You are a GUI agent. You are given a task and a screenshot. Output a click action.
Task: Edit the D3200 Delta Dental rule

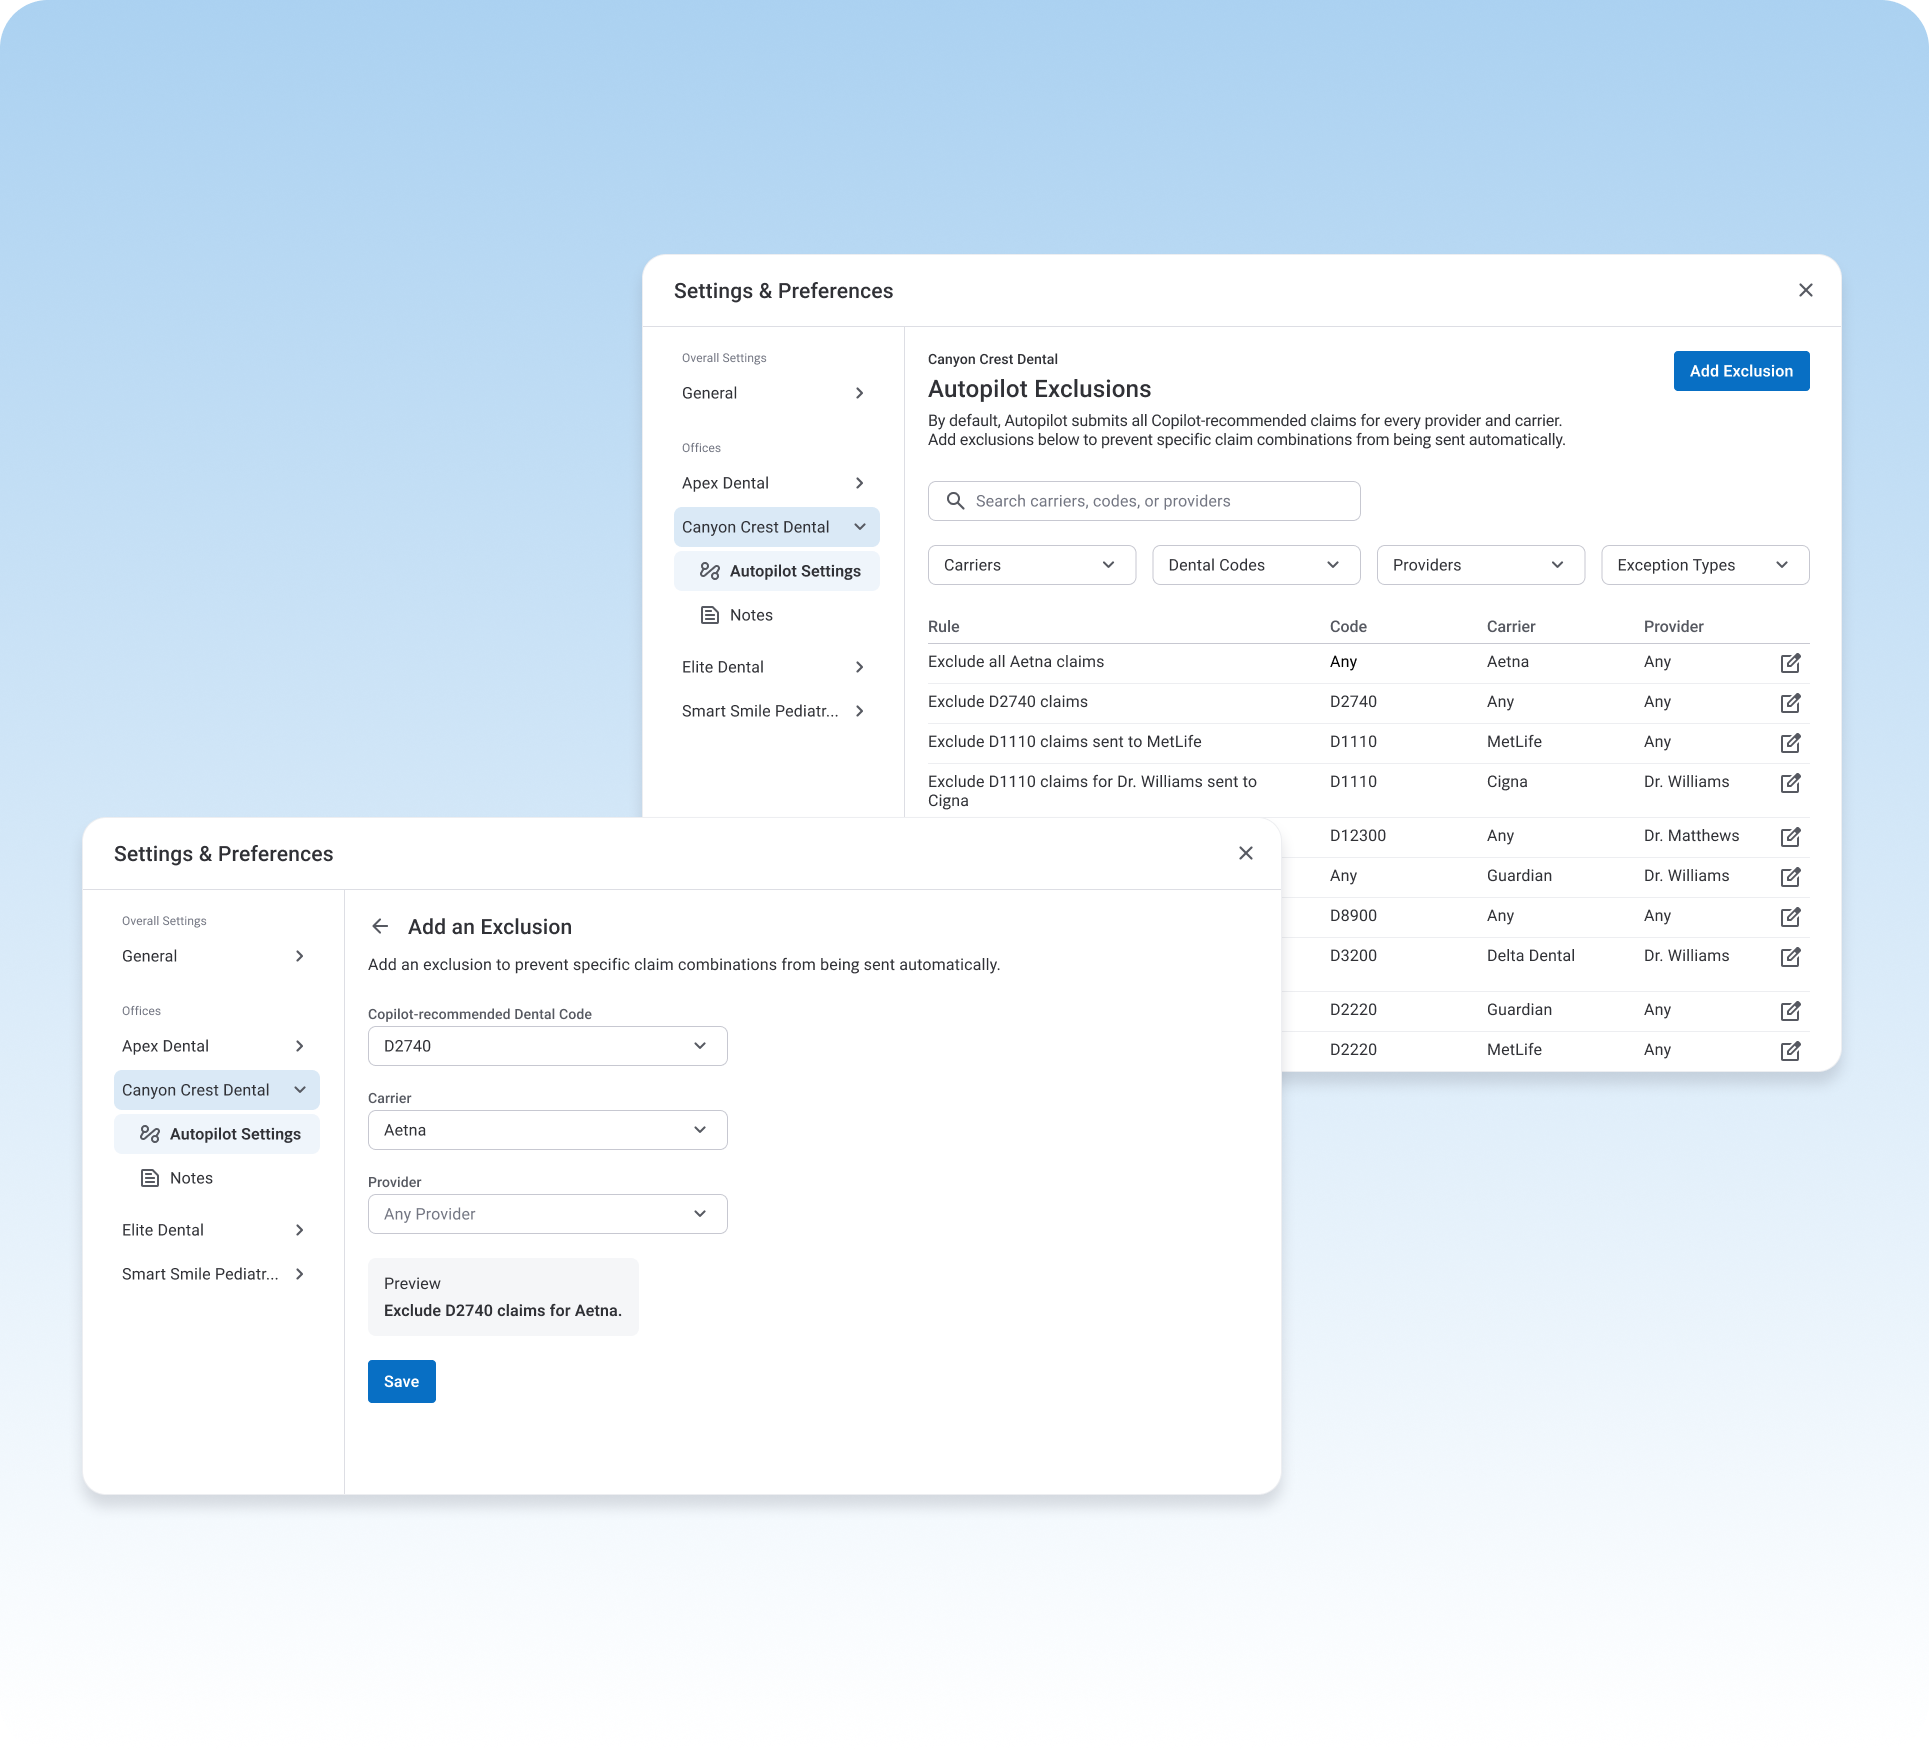coord(1790,957)
